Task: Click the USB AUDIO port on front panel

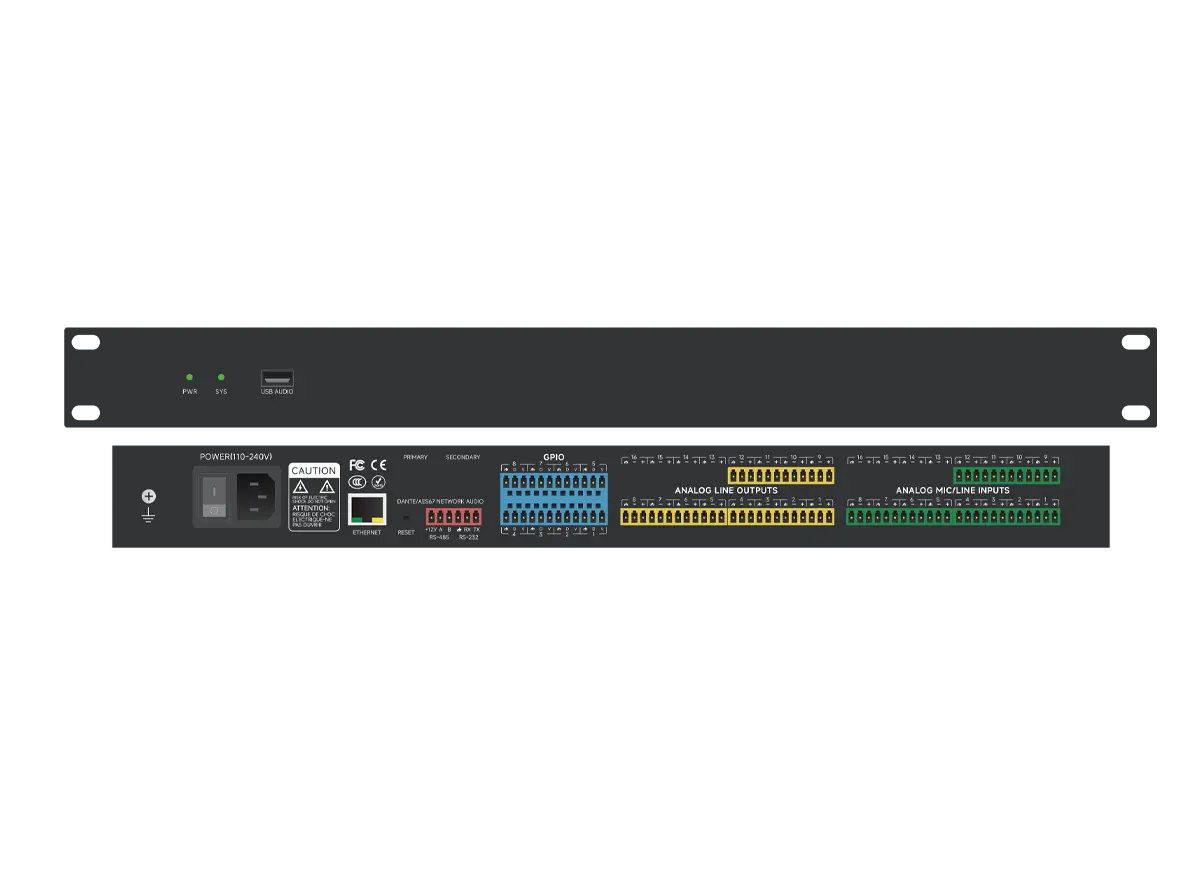Action: point(278,378)
